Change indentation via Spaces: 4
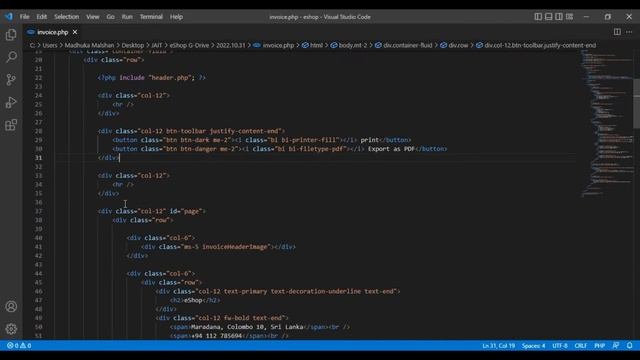 point(533,346)
